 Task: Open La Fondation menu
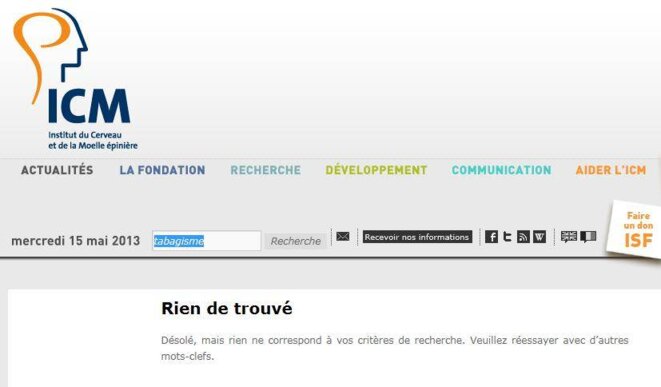(x=162, y=170)
